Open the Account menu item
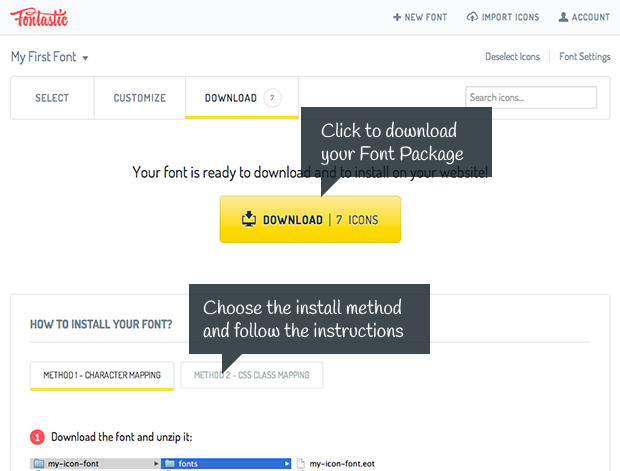This screenshot has height=471, width=620. tap(584, 17)
